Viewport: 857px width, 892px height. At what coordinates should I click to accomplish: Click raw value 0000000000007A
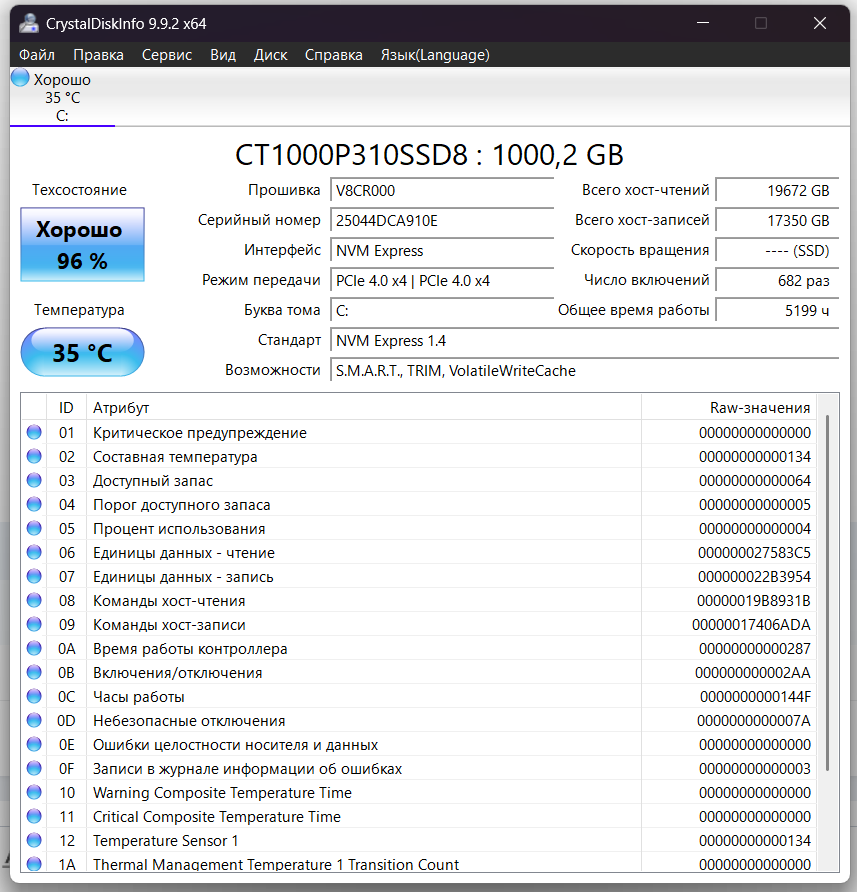pos(754,721)
